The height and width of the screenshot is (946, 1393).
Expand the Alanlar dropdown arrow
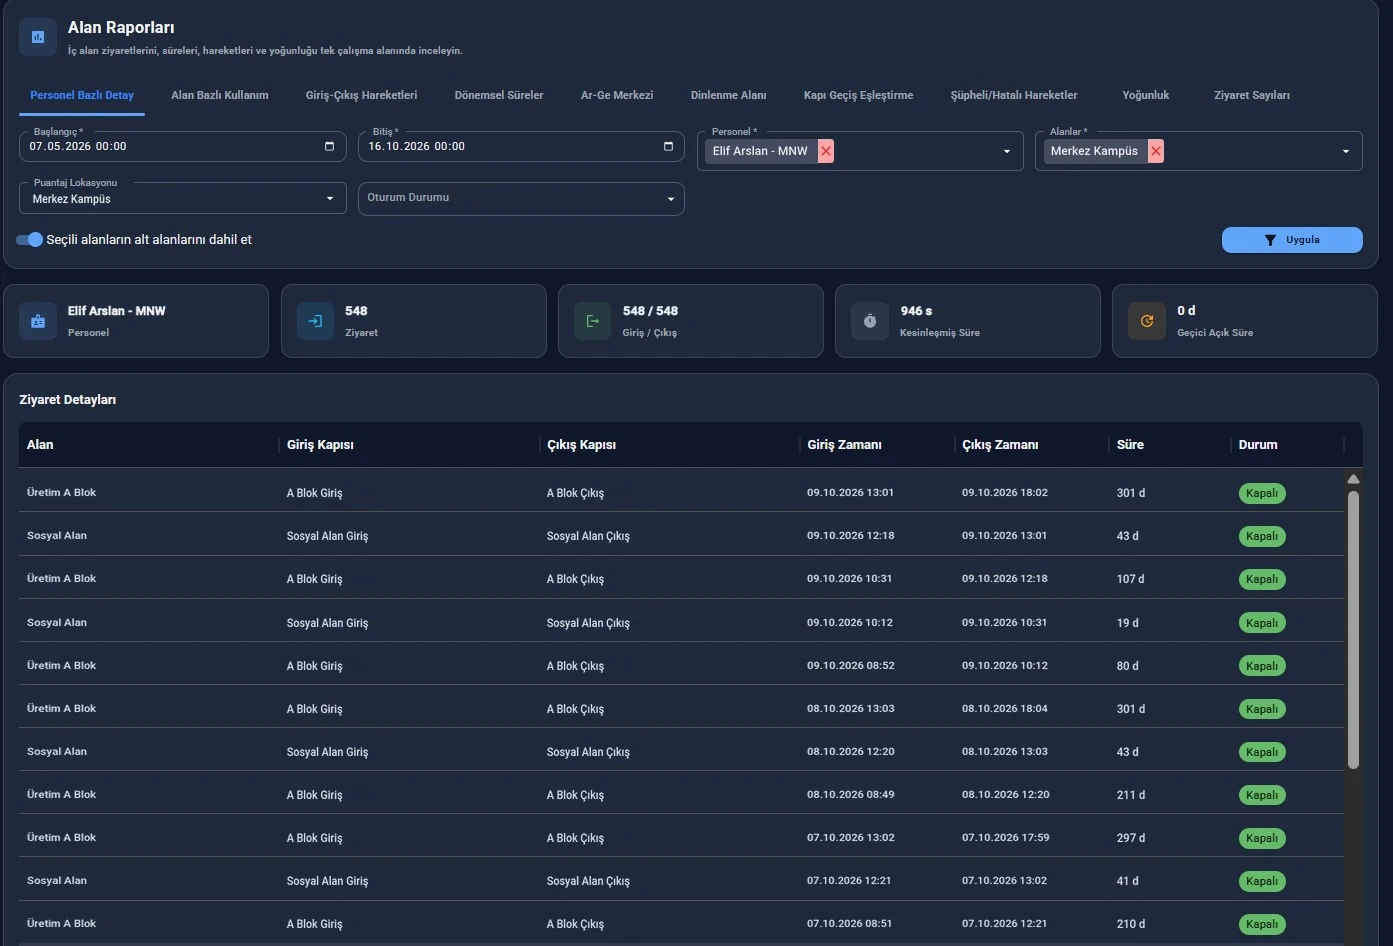[1345, 152]
